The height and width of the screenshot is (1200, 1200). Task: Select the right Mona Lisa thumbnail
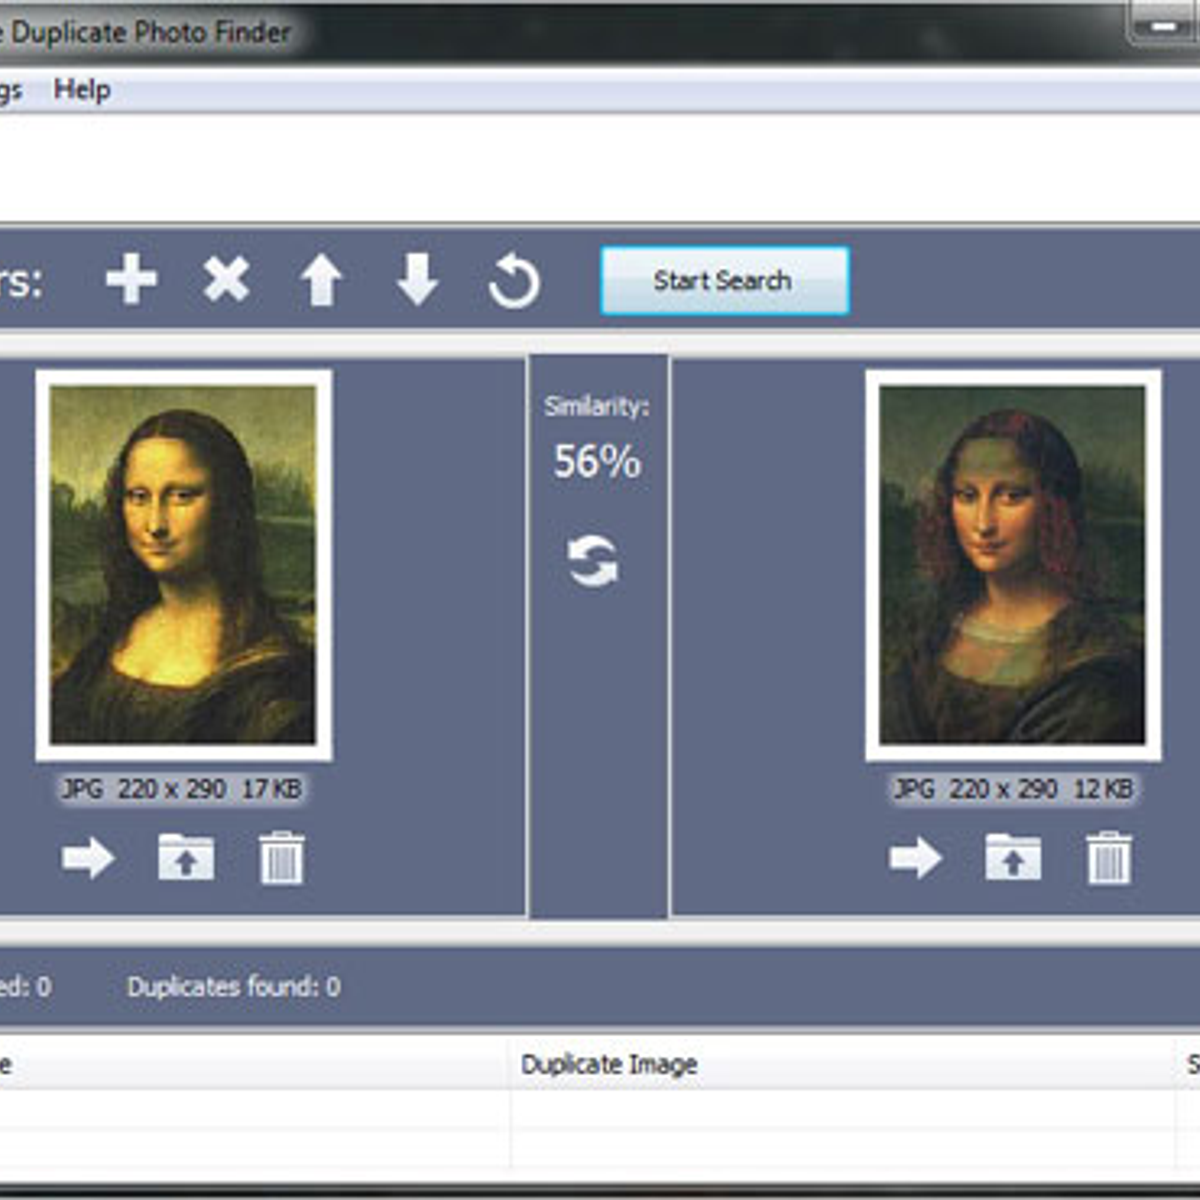[x=1013, y=566]
